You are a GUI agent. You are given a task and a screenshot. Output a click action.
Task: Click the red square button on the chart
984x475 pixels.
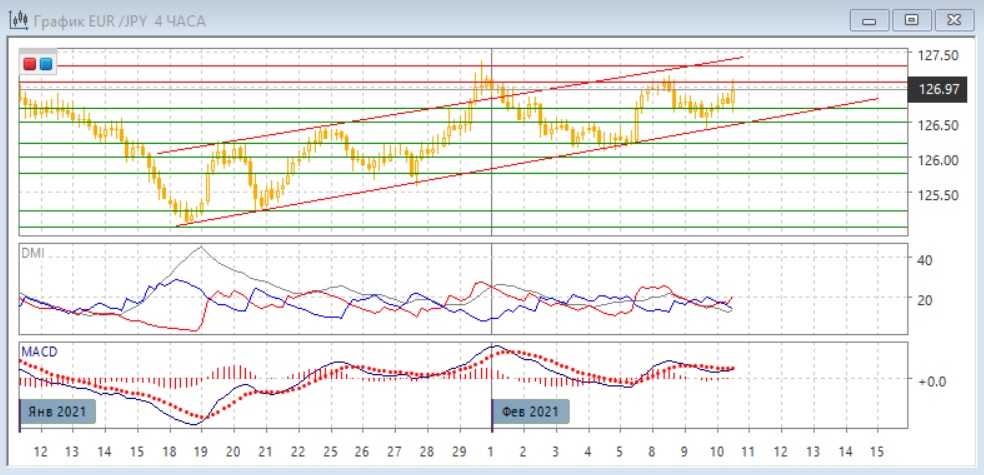click(30, 65)
